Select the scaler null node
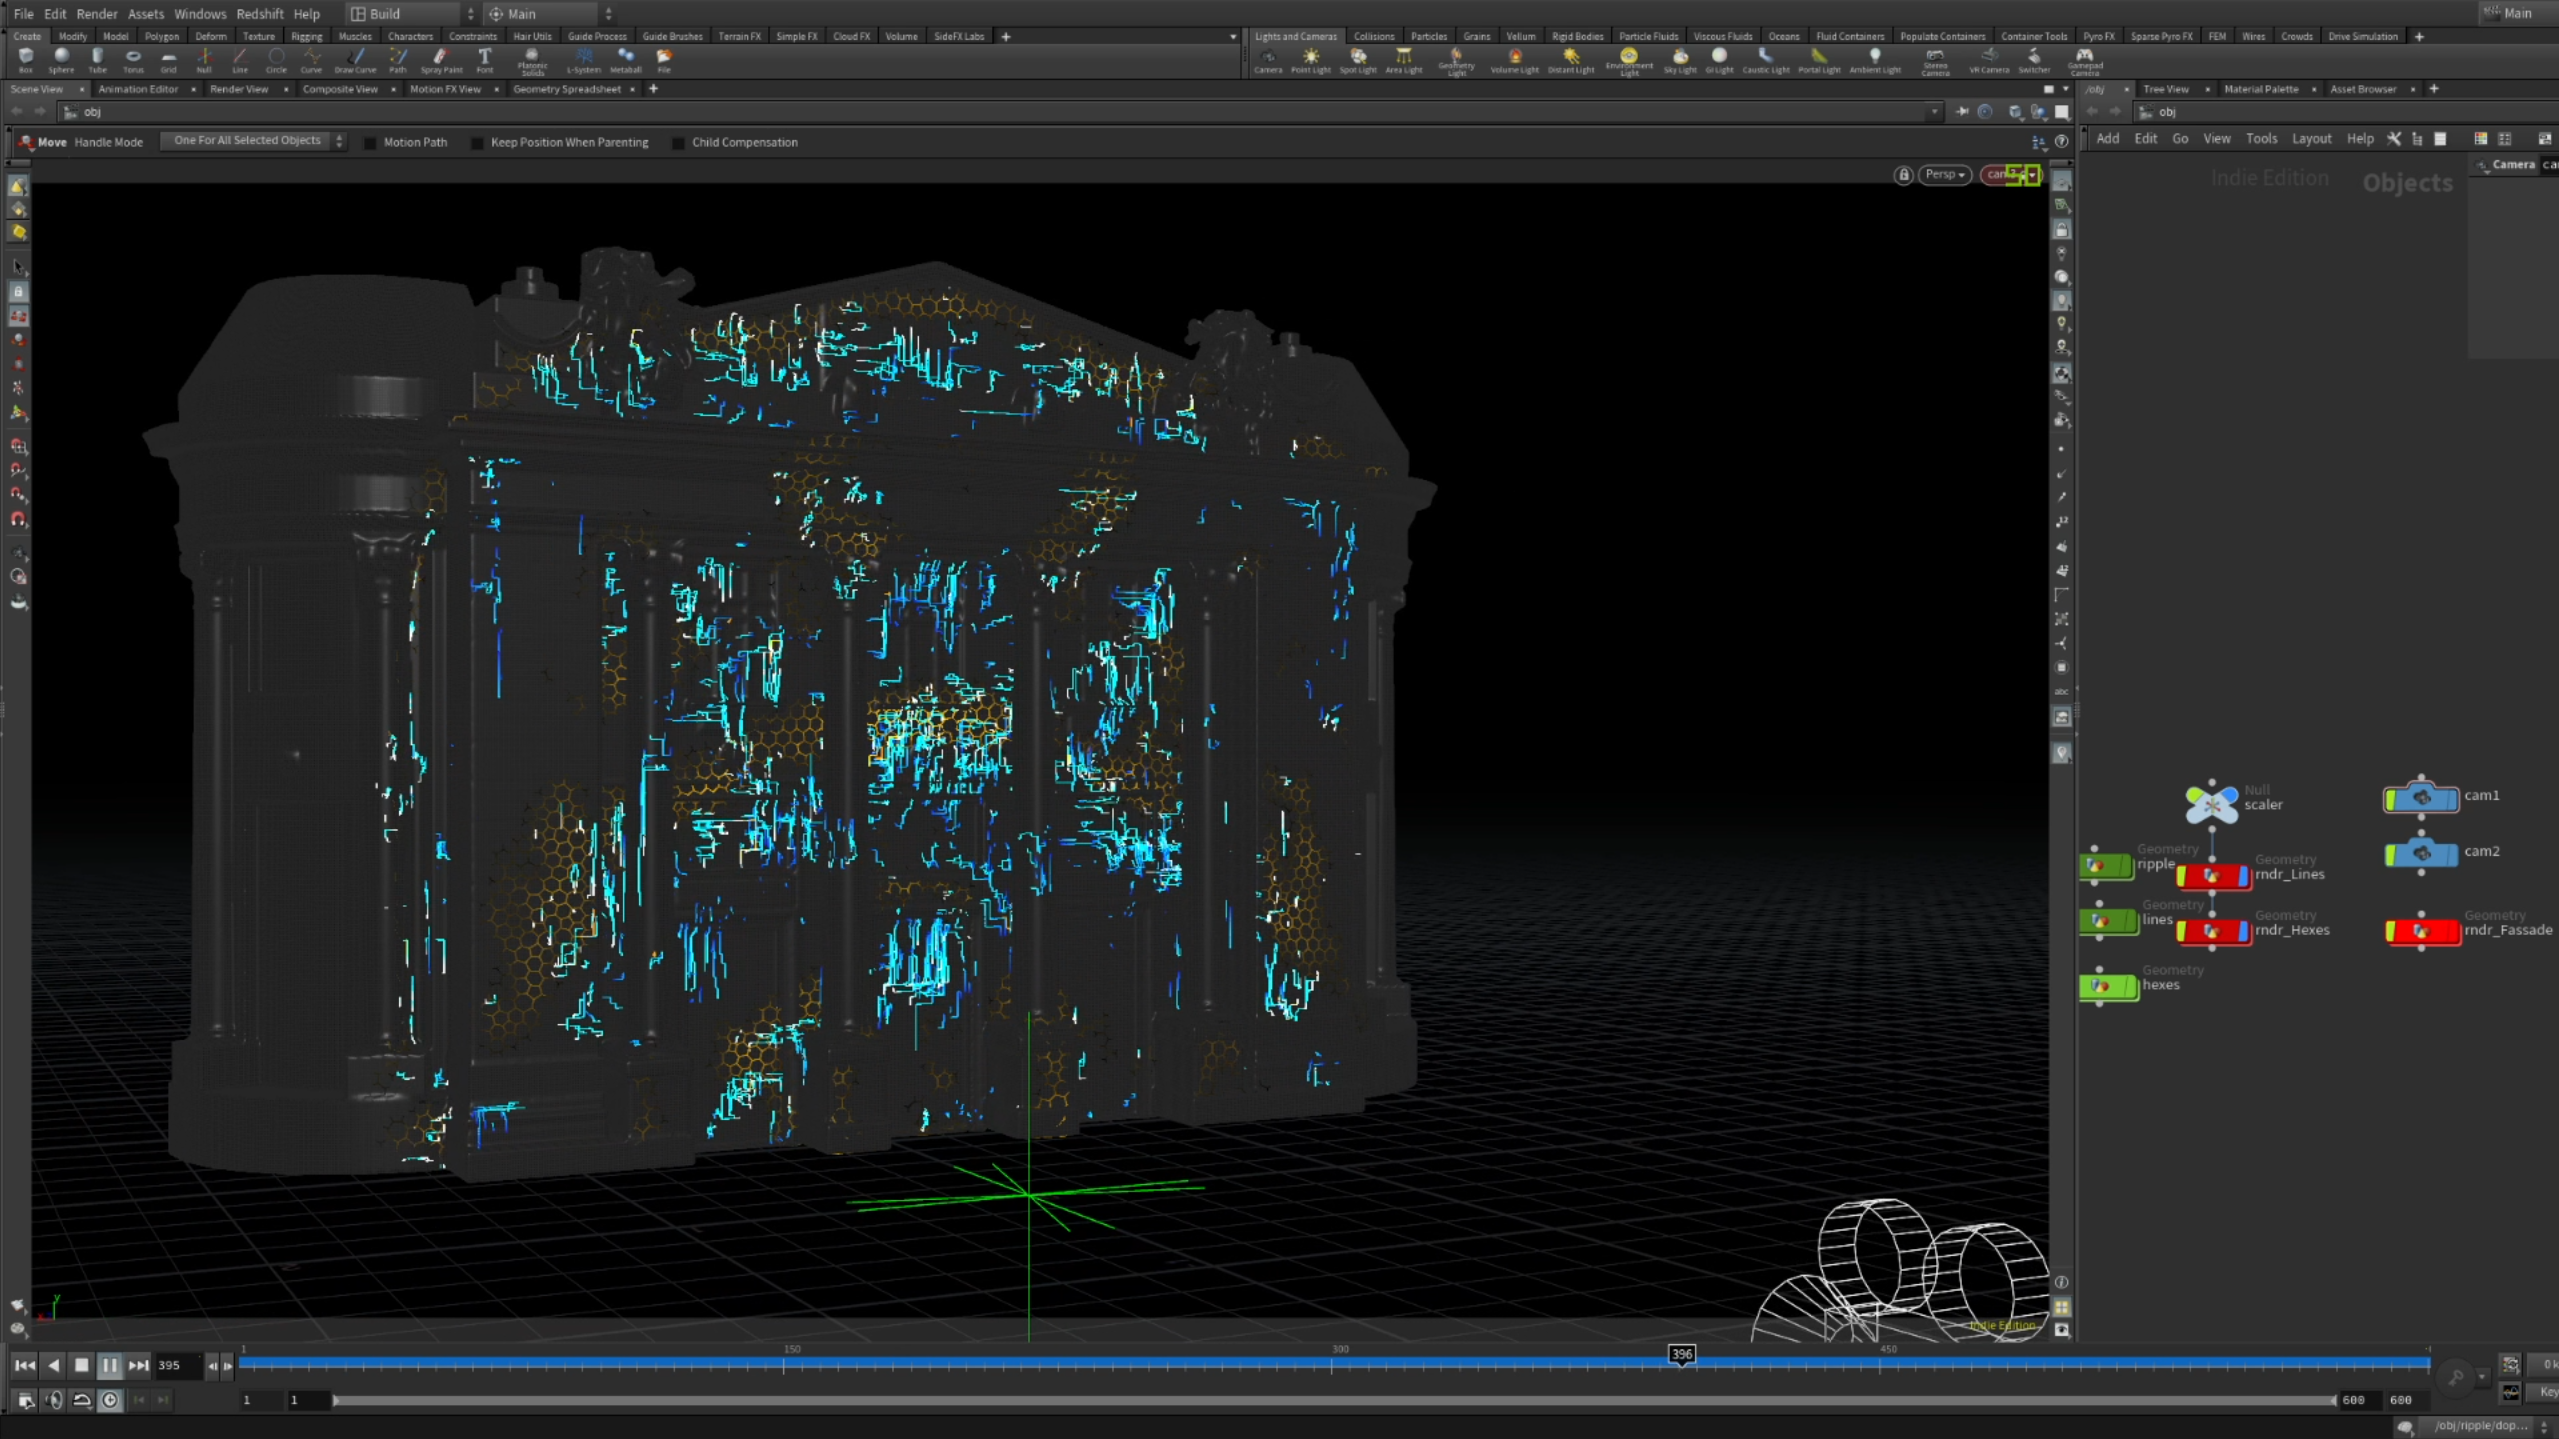Screen dimensions: 2559x1439 click(2211, 803)
